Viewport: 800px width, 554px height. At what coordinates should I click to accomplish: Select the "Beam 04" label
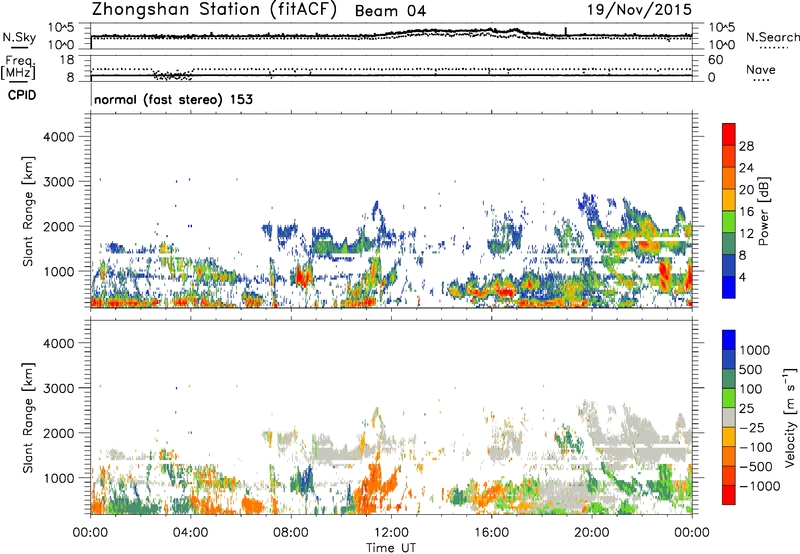pyautogui.click(x=390, y=11)
